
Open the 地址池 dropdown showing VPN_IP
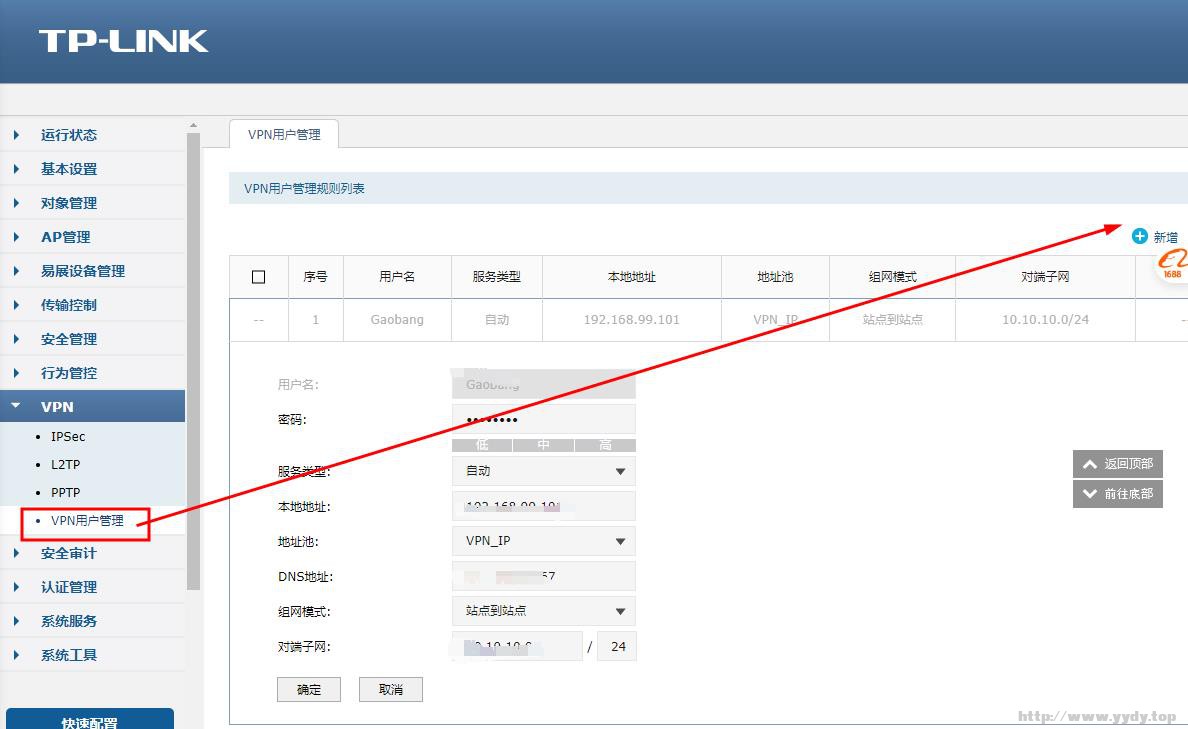543,541
